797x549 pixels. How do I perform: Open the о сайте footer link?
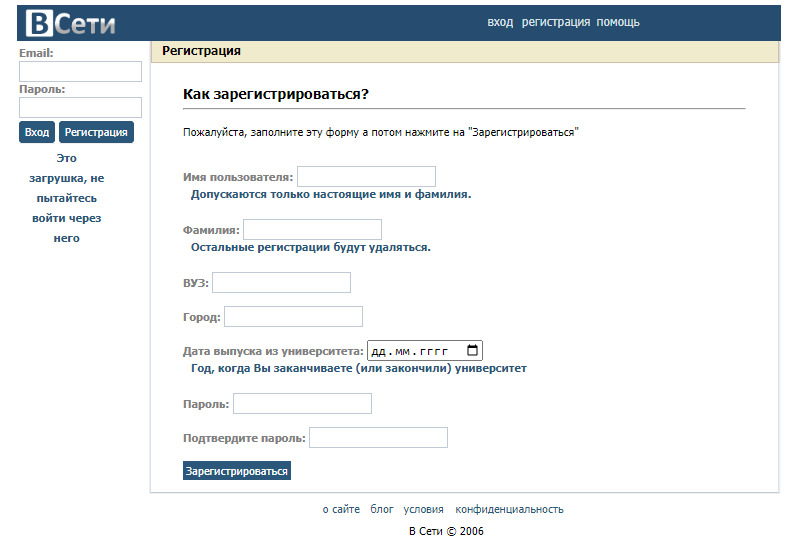[341, 509]
